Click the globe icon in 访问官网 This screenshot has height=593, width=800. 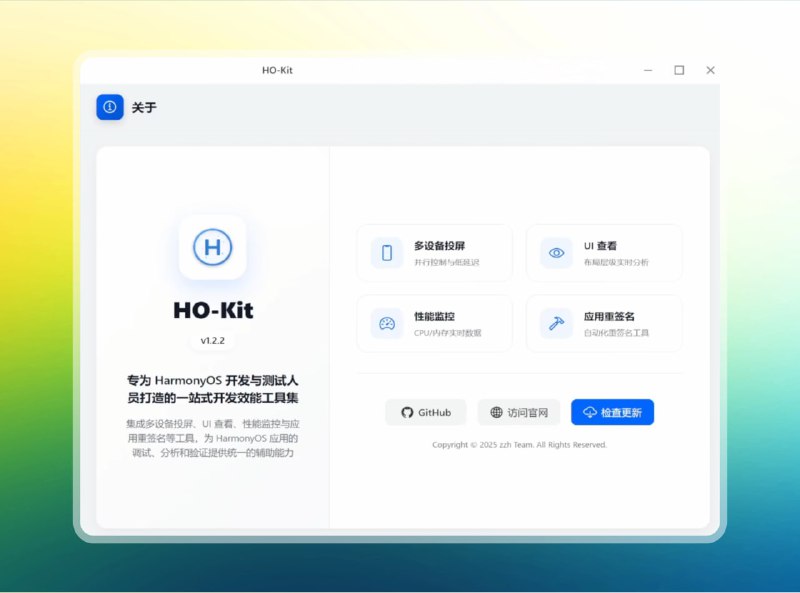point(497,413)
